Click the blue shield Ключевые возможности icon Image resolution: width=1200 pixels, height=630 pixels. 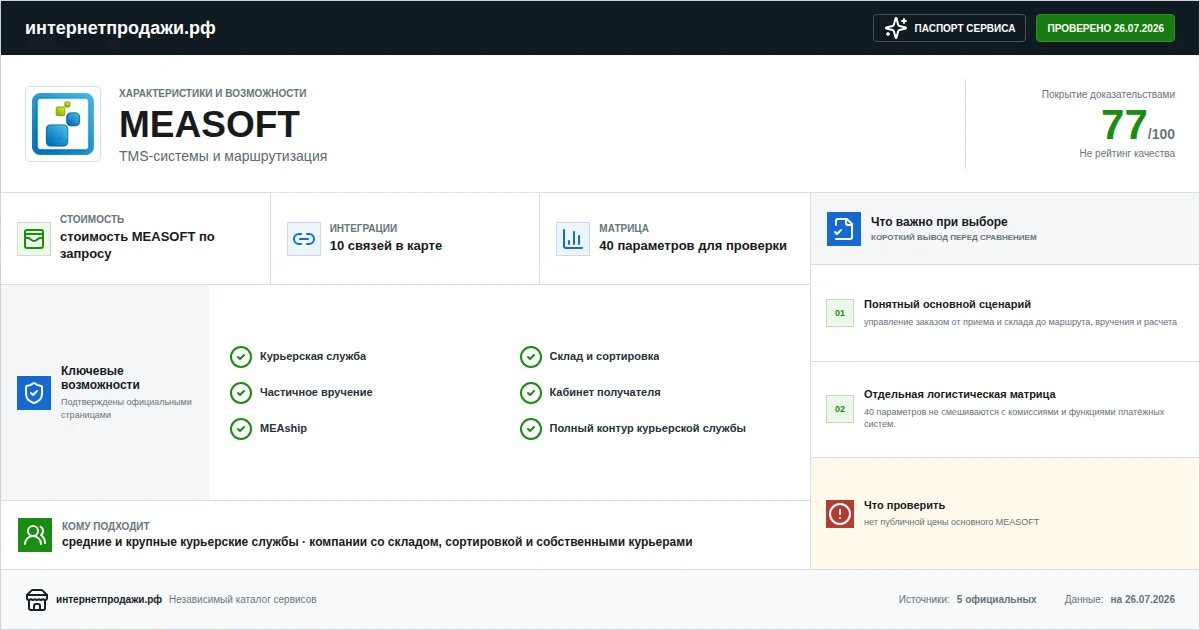pyautogui.click(x=34, y=393)
